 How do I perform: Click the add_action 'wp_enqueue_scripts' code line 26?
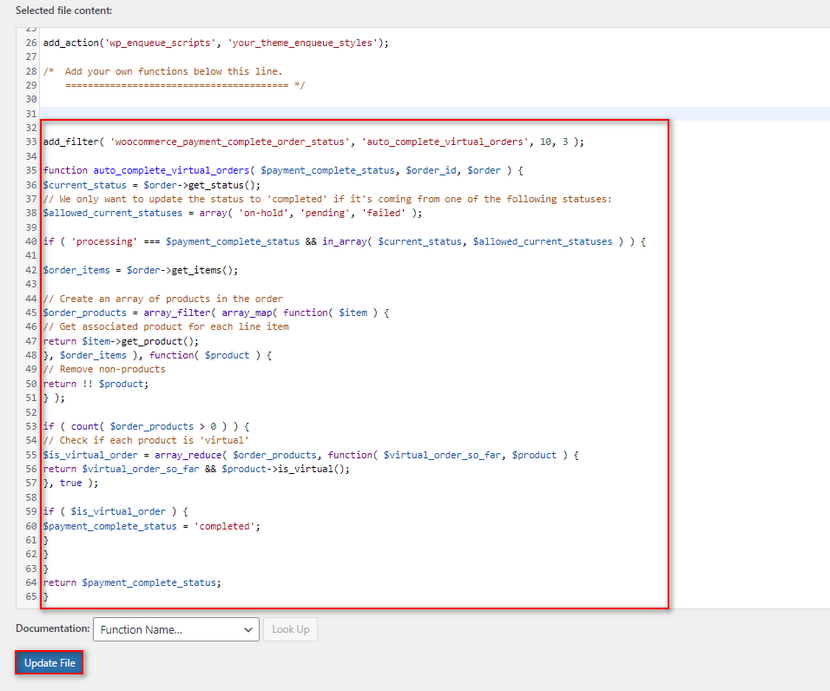(216, 43)
